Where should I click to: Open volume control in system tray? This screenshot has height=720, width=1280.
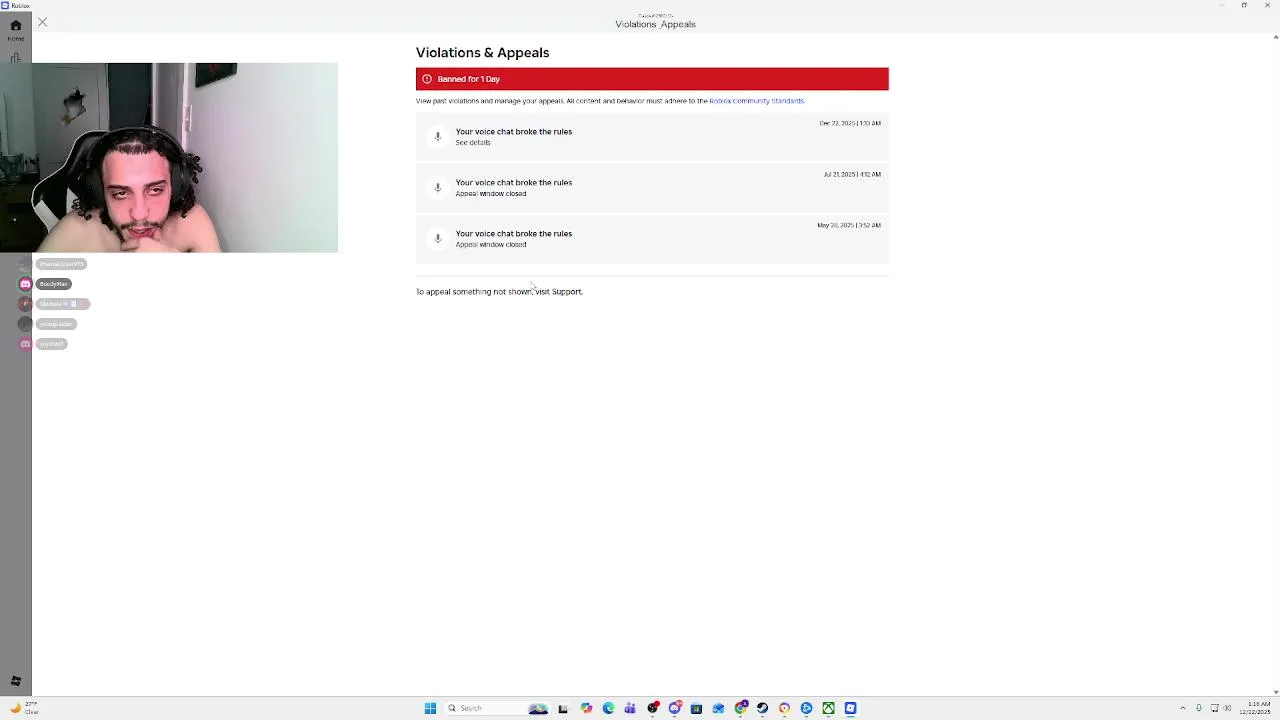click(x=1227, y=708)
